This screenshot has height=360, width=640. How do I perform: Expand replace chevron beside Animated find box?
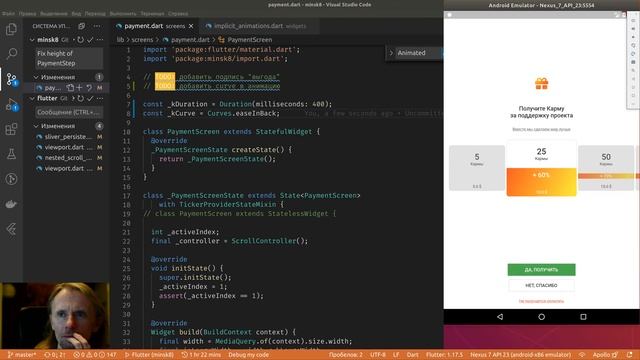[x=391, y=53]
